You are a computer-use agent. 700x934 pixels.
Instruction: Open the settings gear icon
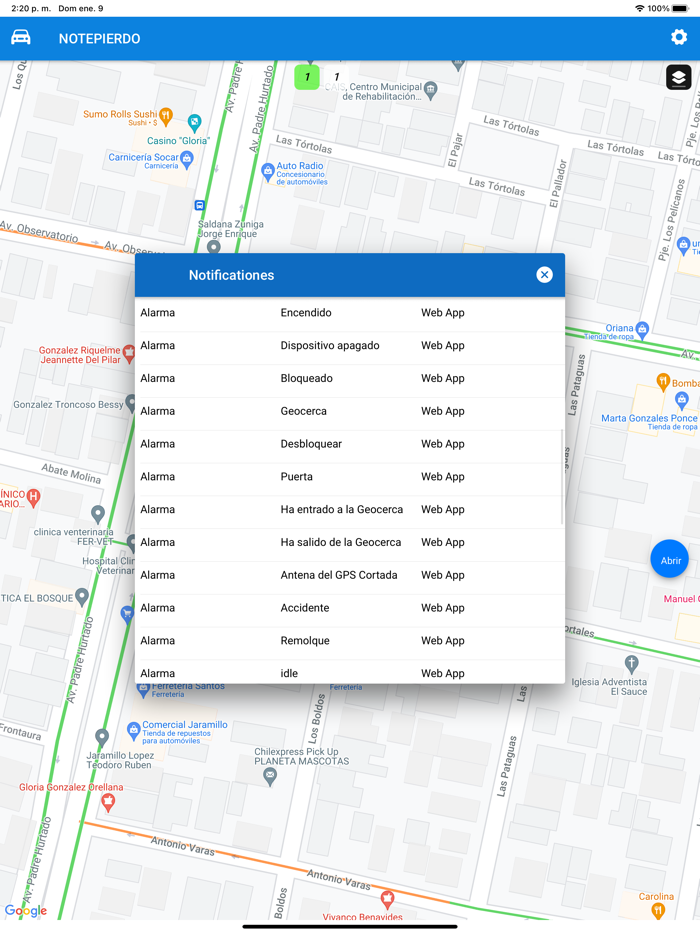[679, 38]
